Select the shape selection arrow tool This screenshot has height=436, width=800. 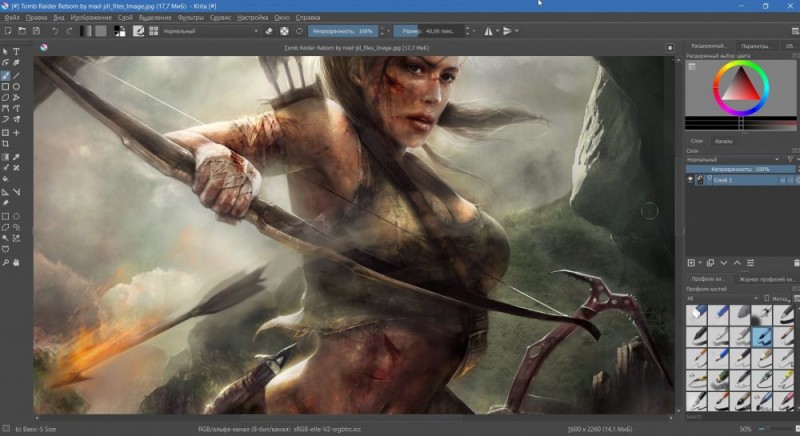point(5,52)
